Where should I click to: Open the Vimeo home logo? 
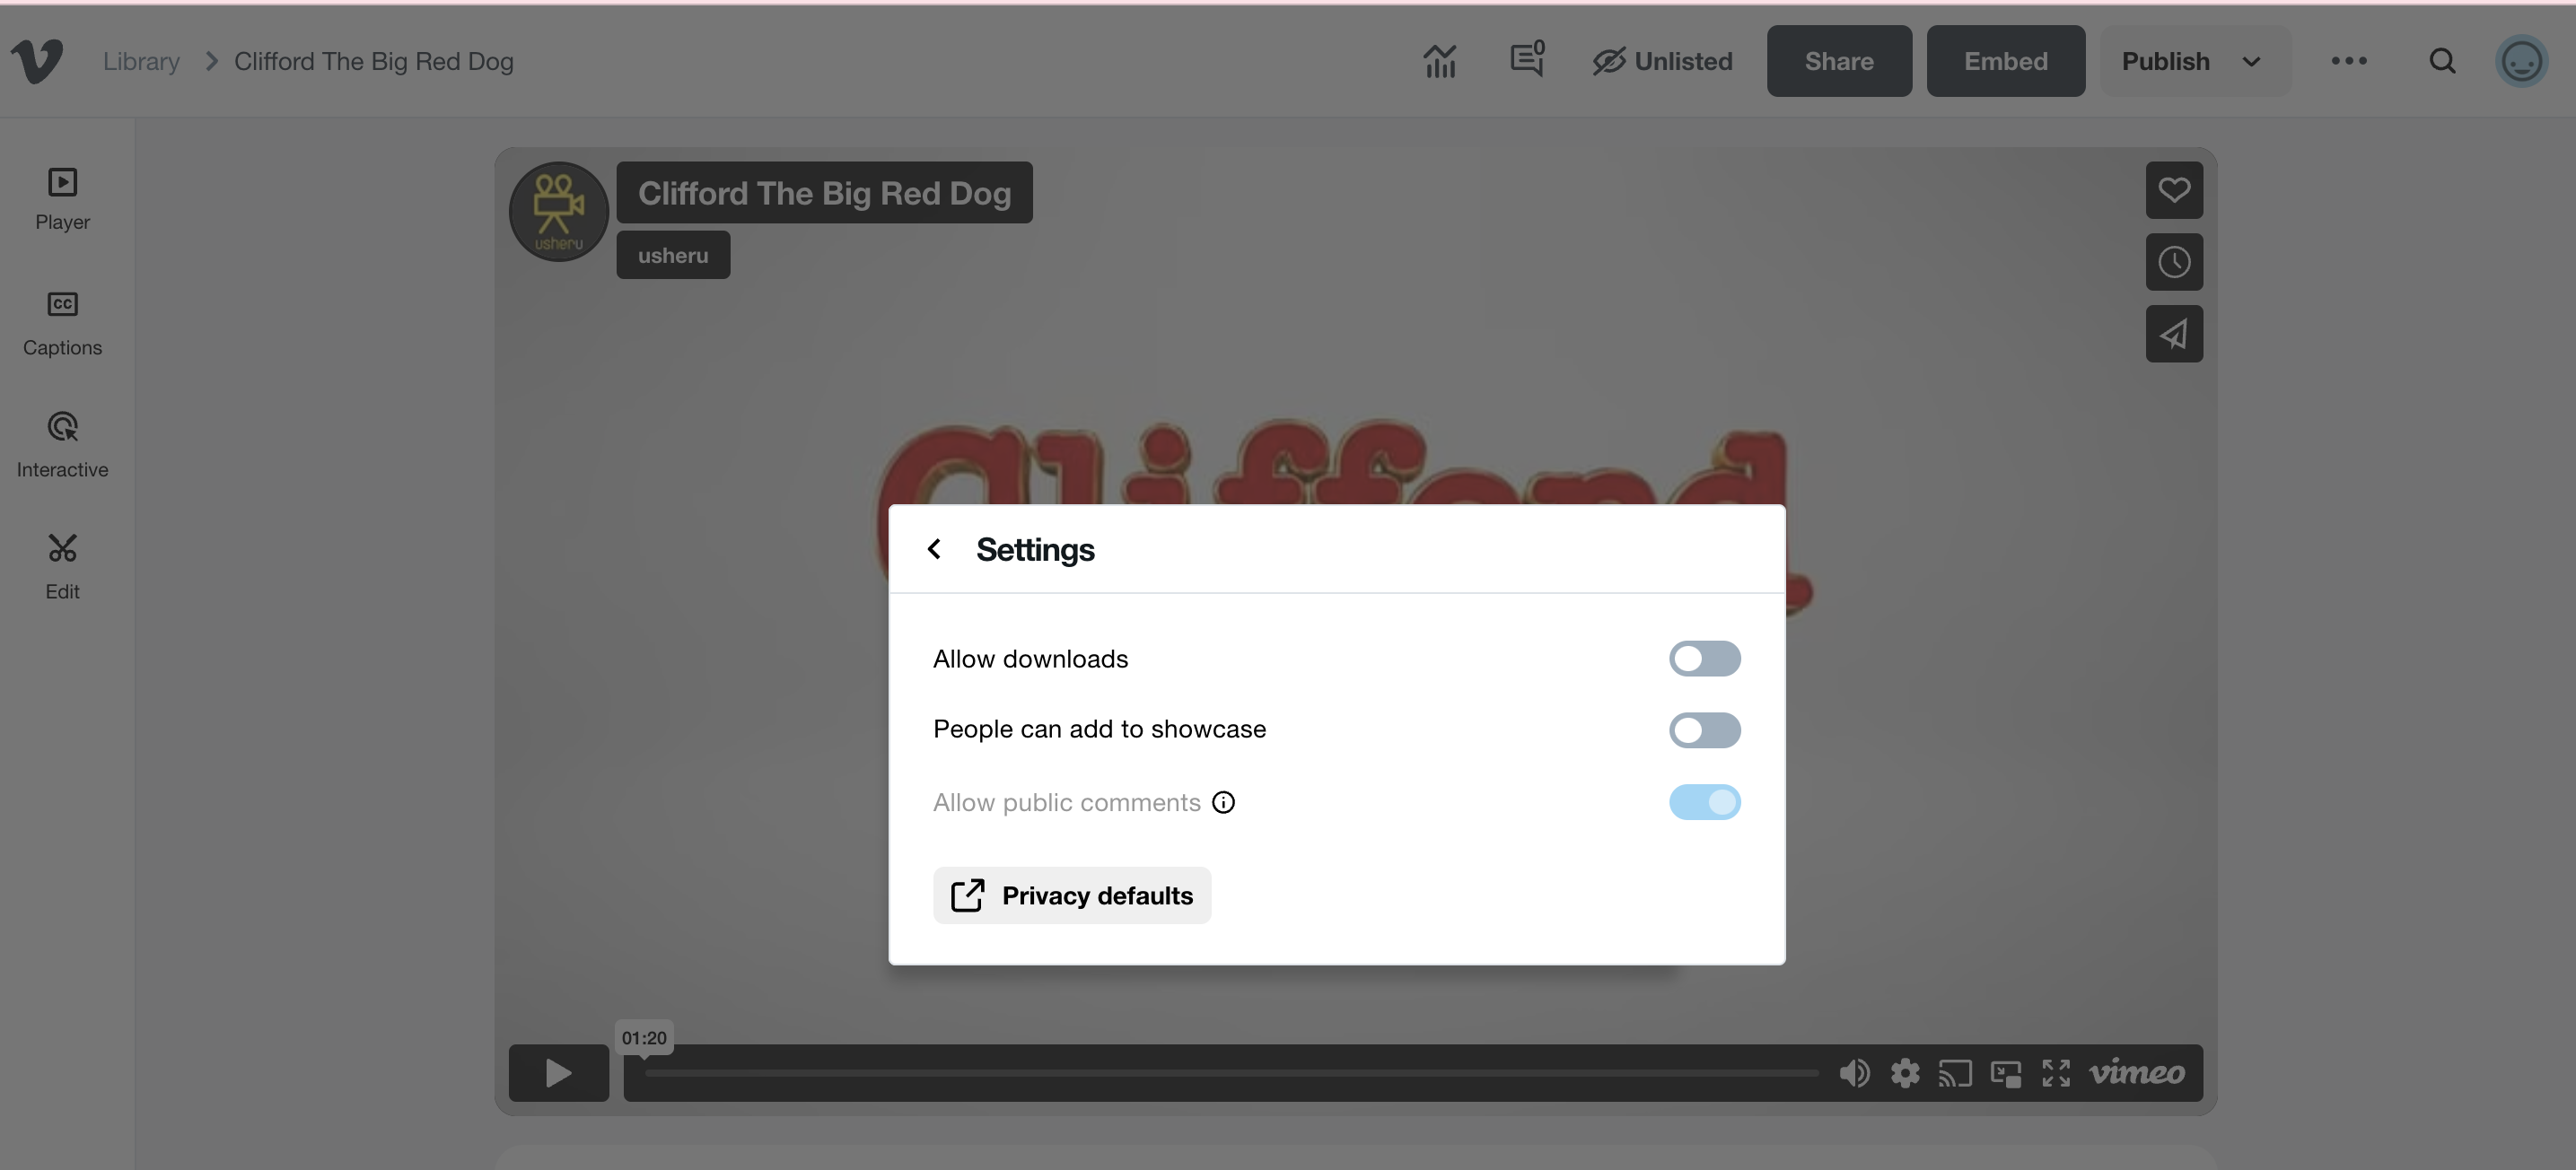[x=37, y=61]
